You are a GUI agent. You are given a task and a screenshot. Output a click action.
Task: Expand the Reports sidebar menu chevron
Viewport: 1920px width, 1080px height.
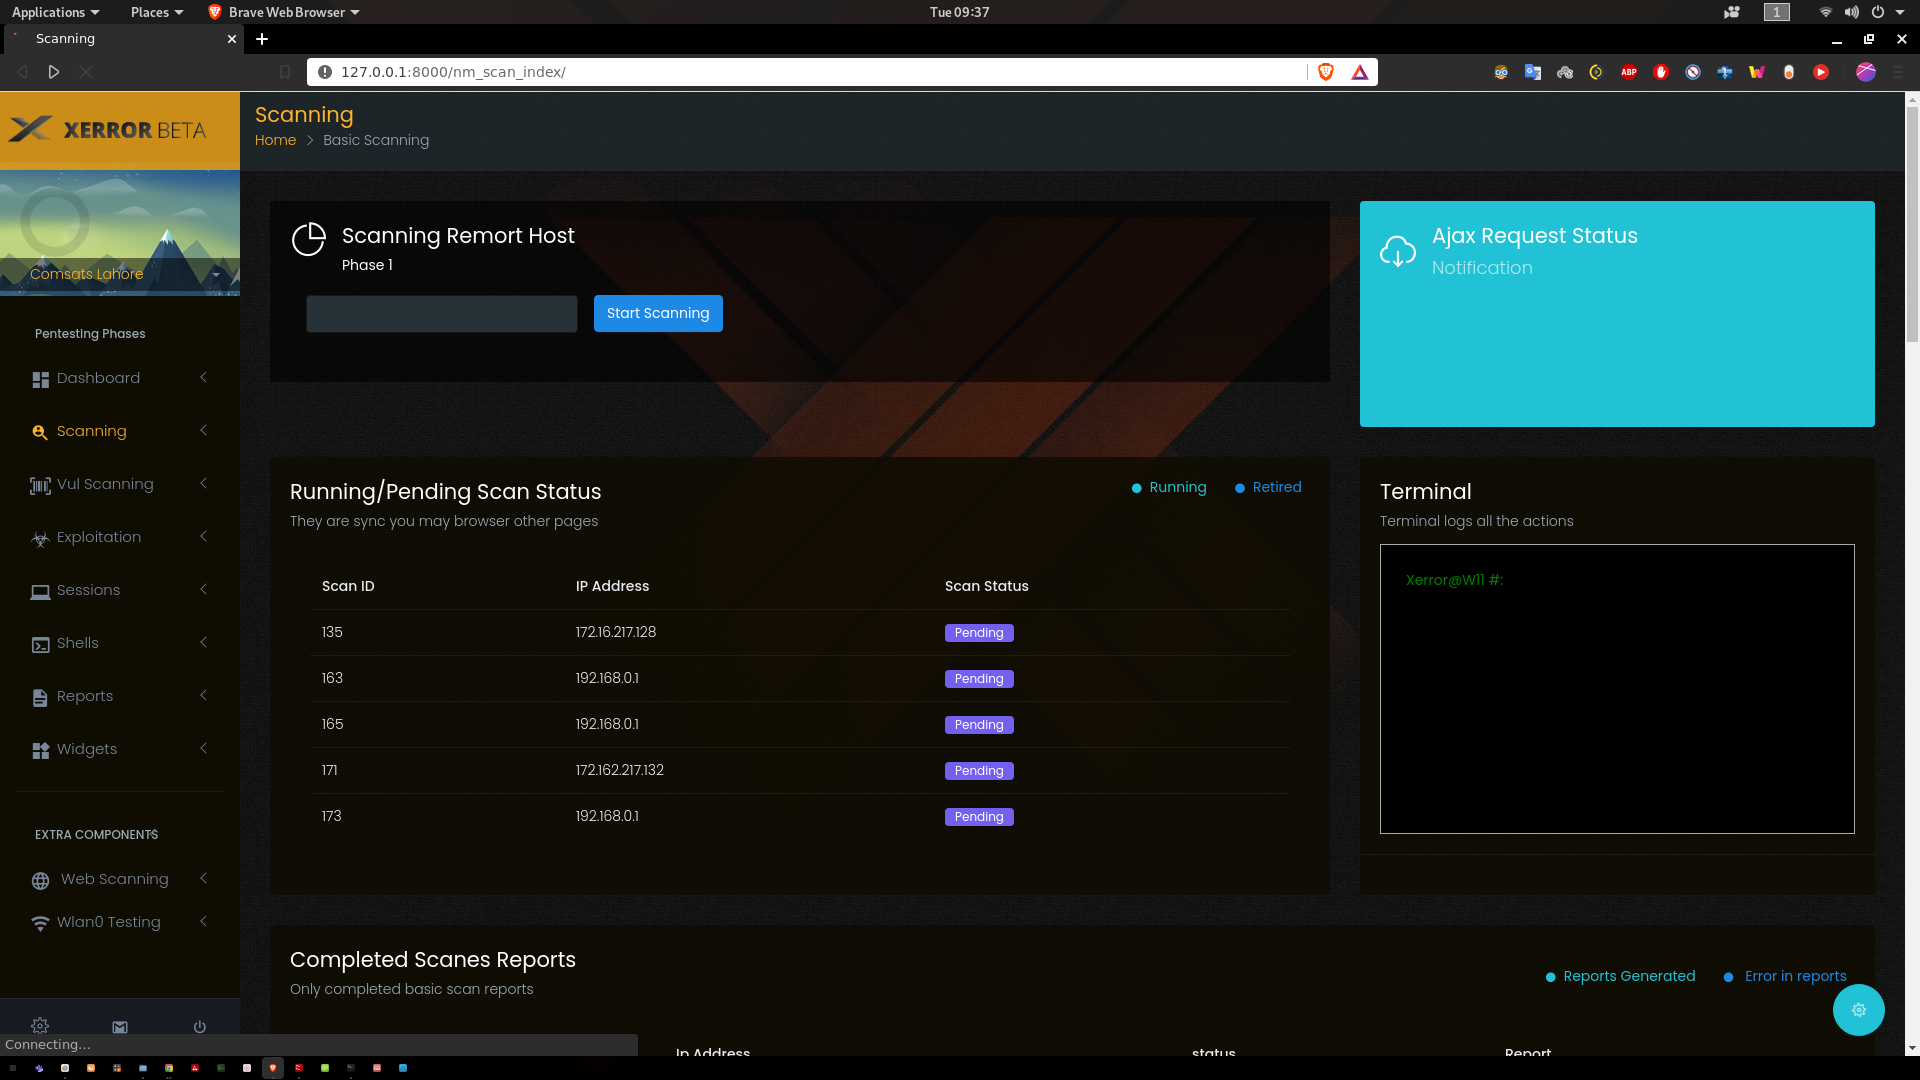(x=204, y=695)
